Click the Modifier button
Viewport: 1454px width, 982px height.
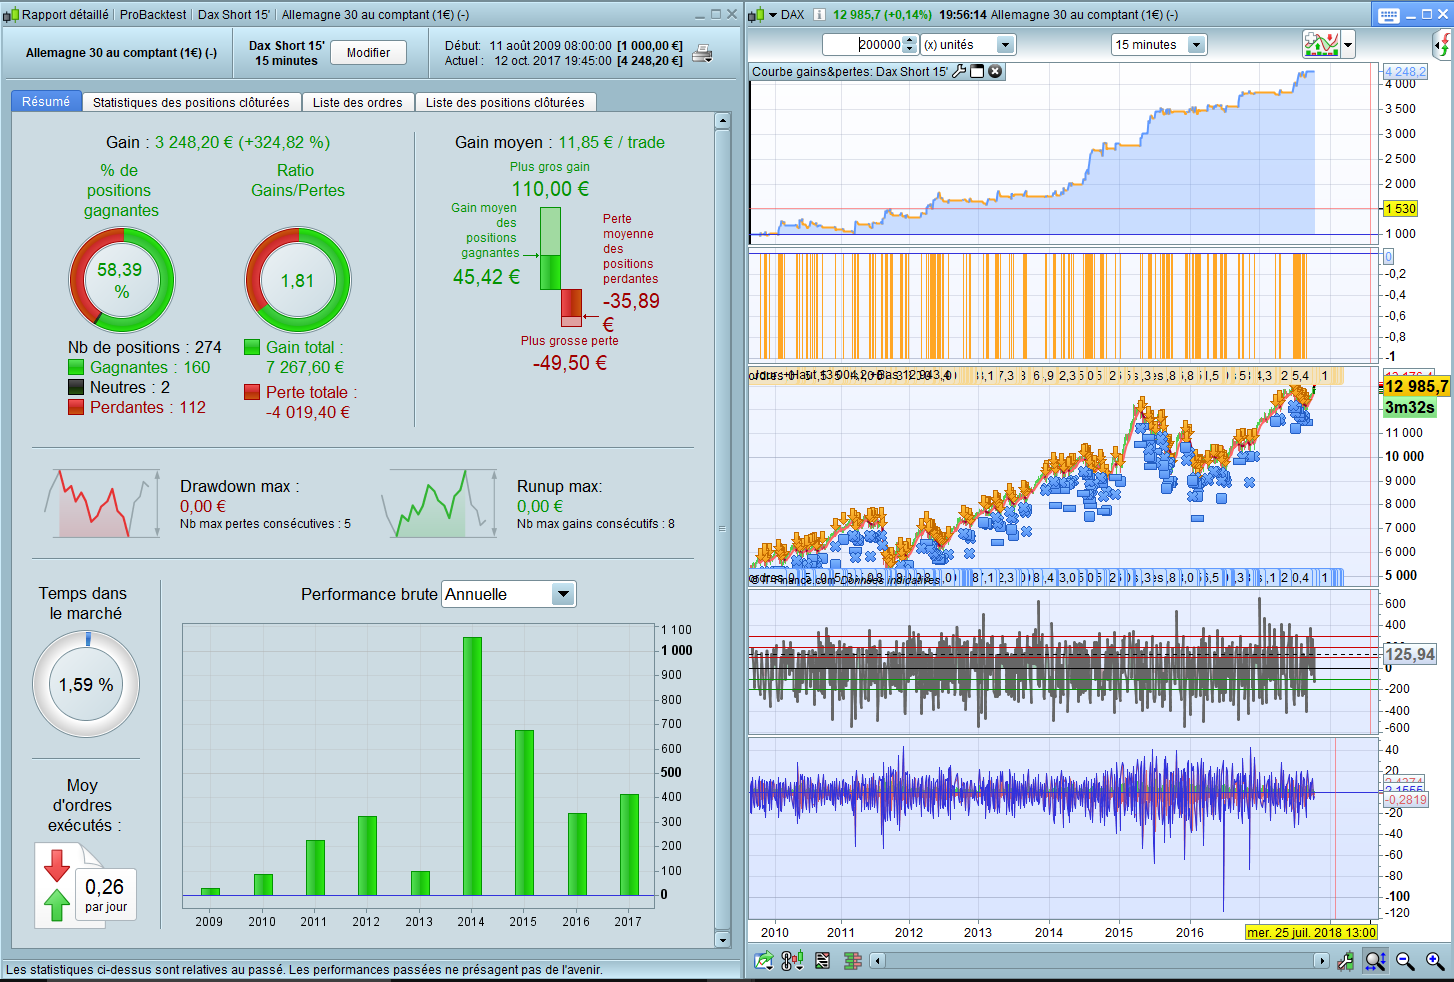coord(368,52)
